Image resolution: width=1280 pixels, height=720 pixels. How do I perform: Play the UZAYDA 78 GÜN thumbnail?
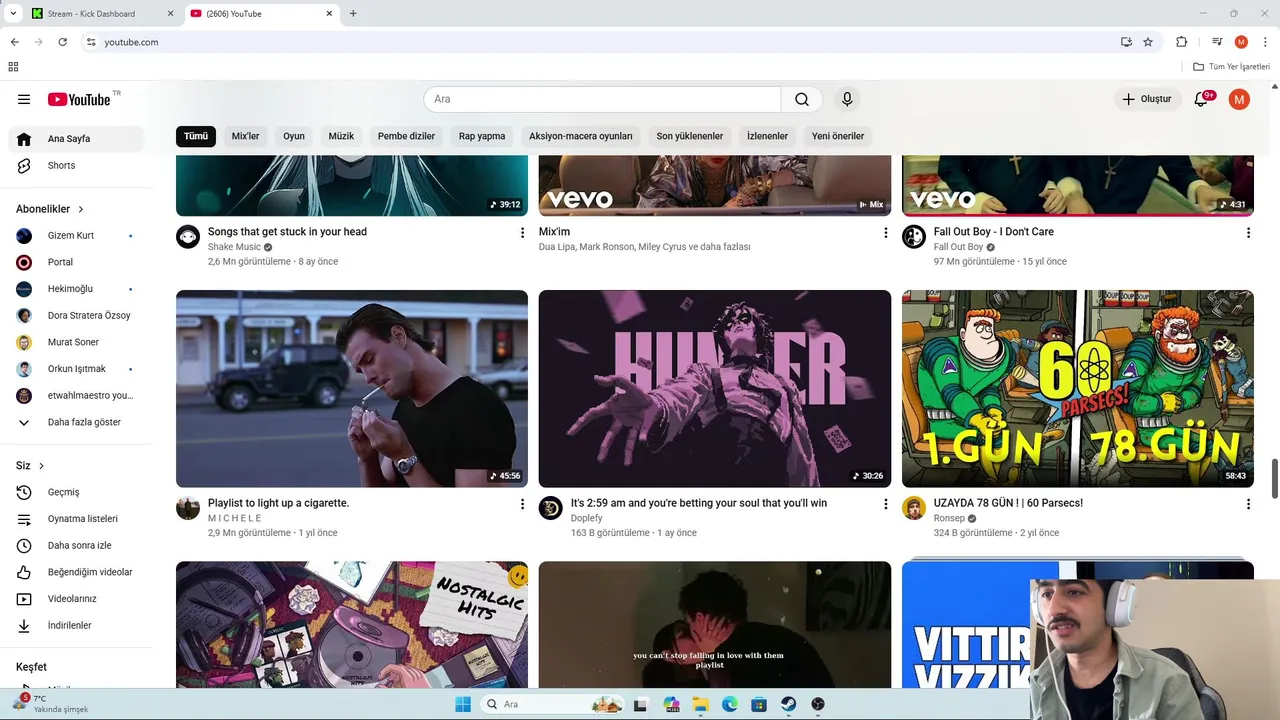pos(1078,389)
